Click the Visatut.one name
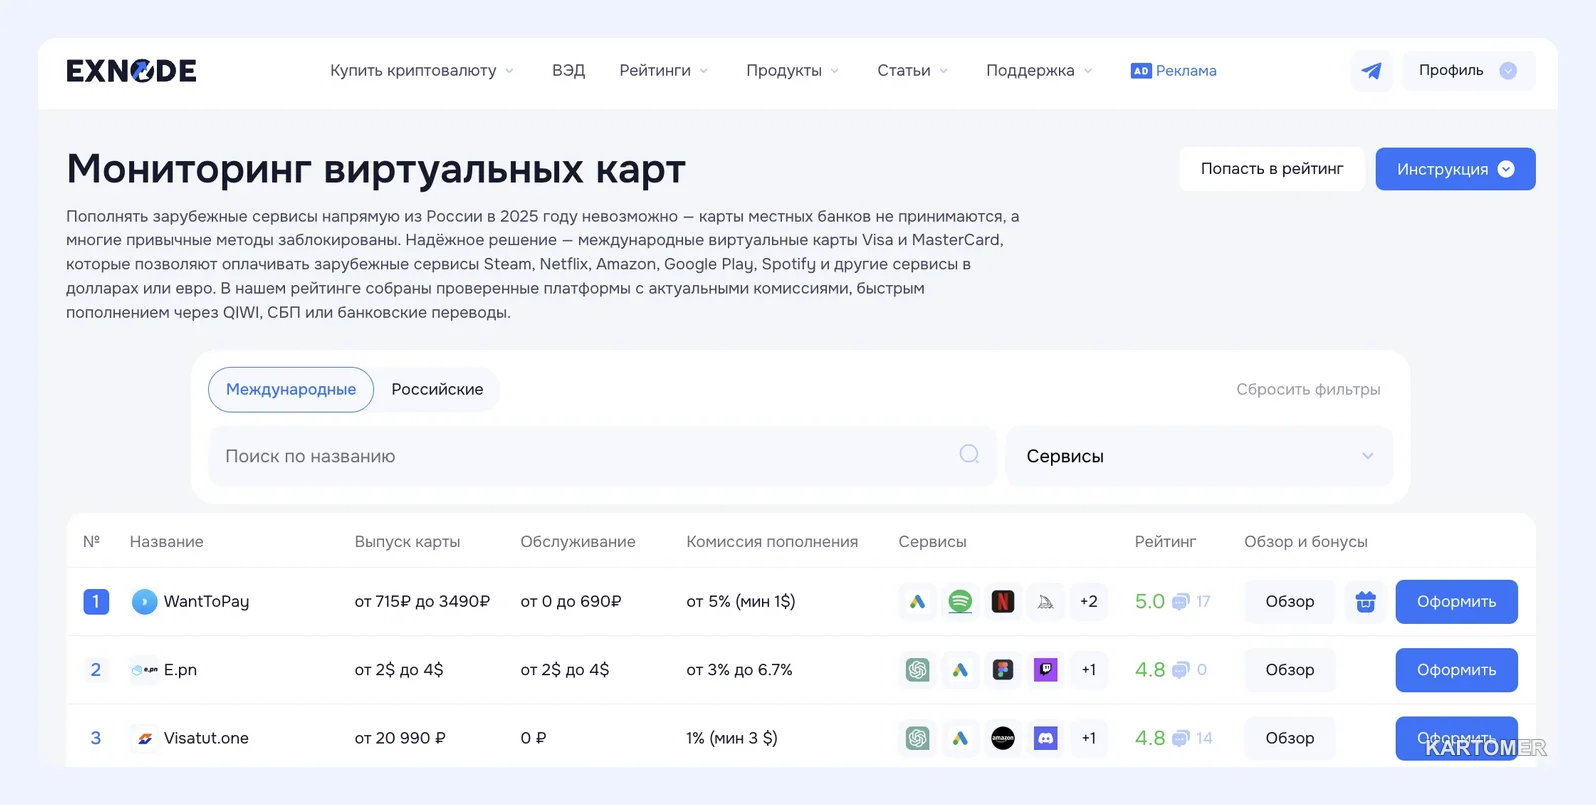 (206, 738)
